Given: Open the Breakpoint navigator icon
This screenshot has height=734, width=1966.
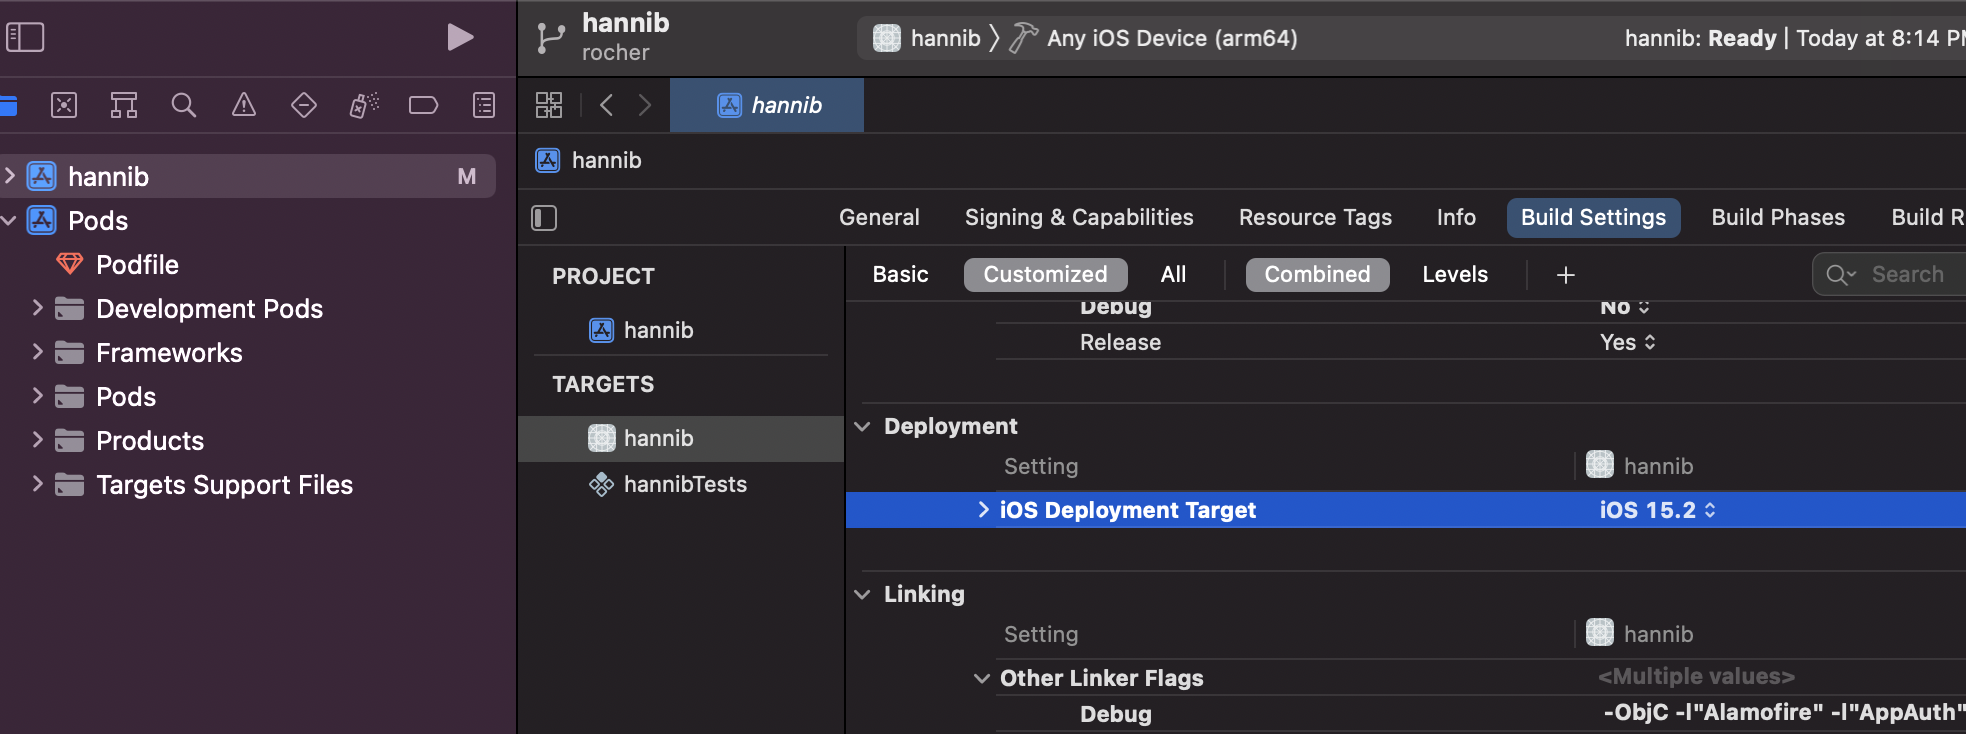Looking at the screenshot, I should [x=424, y=105].
